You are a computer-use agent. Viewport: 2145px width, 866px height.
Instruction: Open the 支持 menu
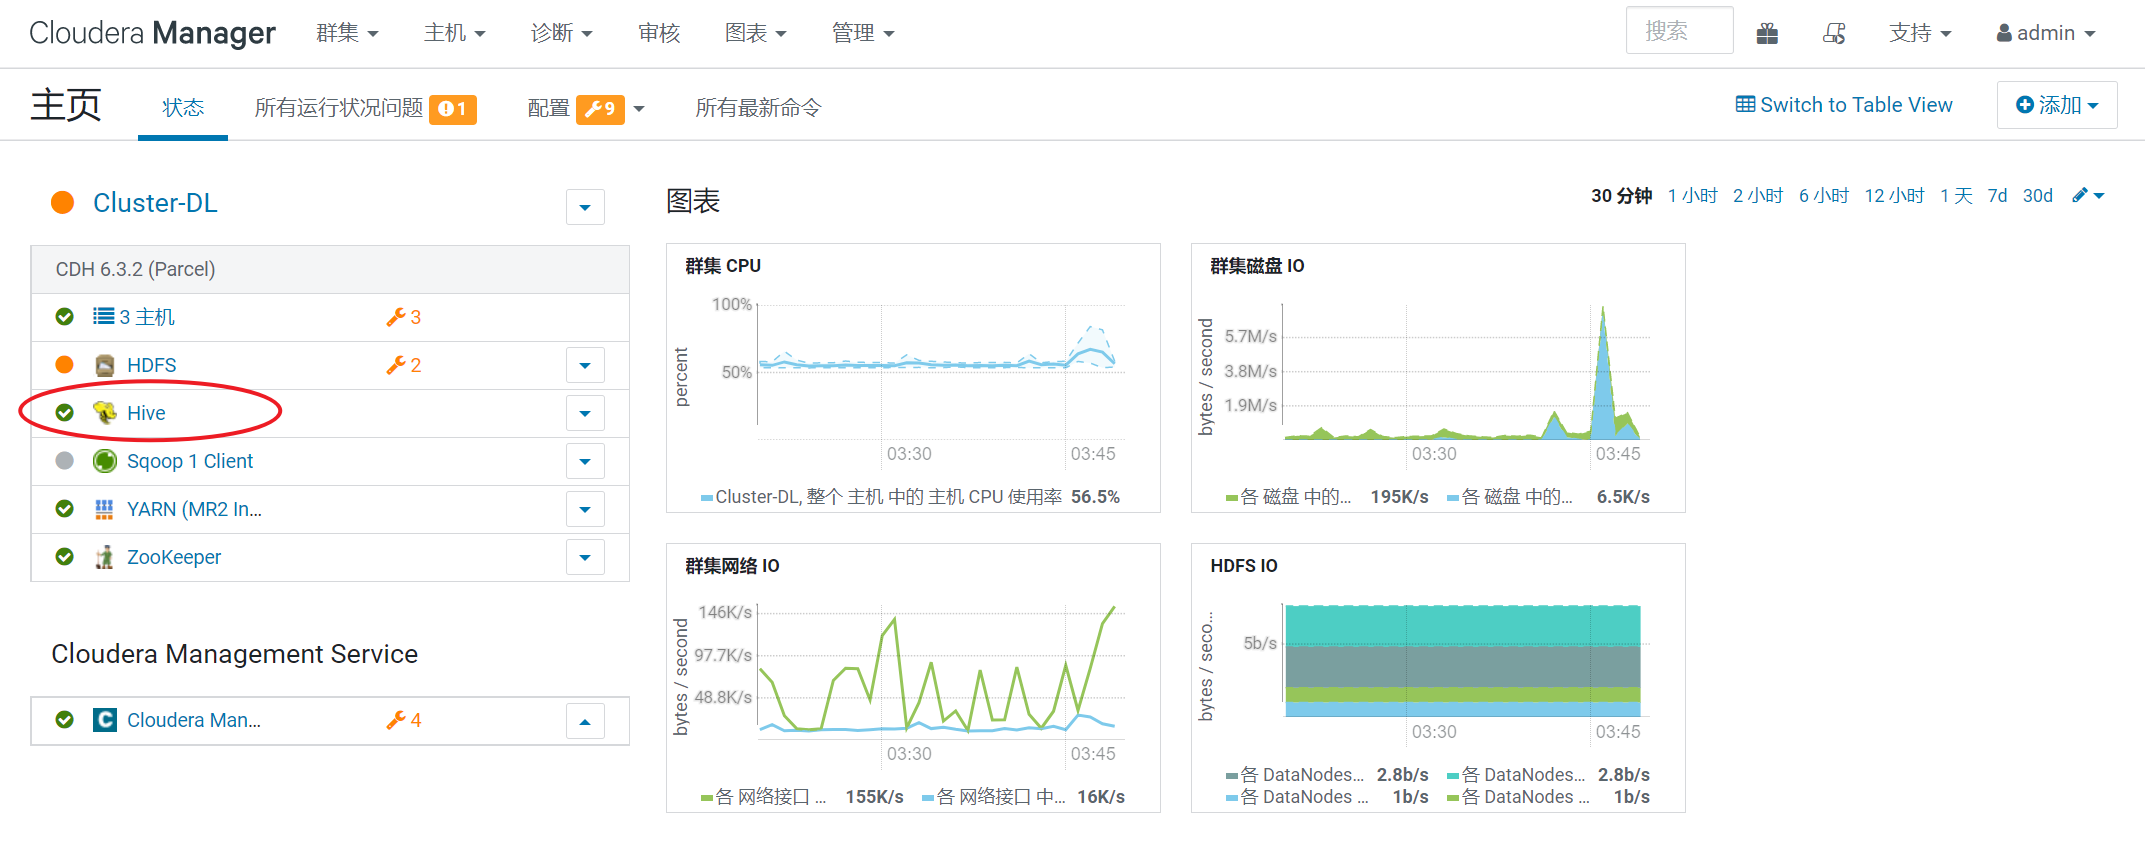(x=1920, y=33)
